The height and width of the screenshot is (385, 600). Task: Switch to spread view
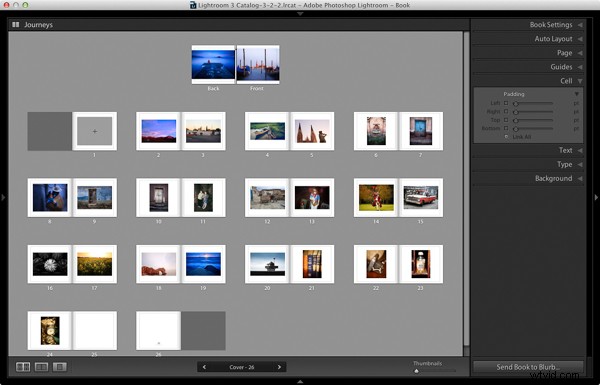(x=41, y=367)
